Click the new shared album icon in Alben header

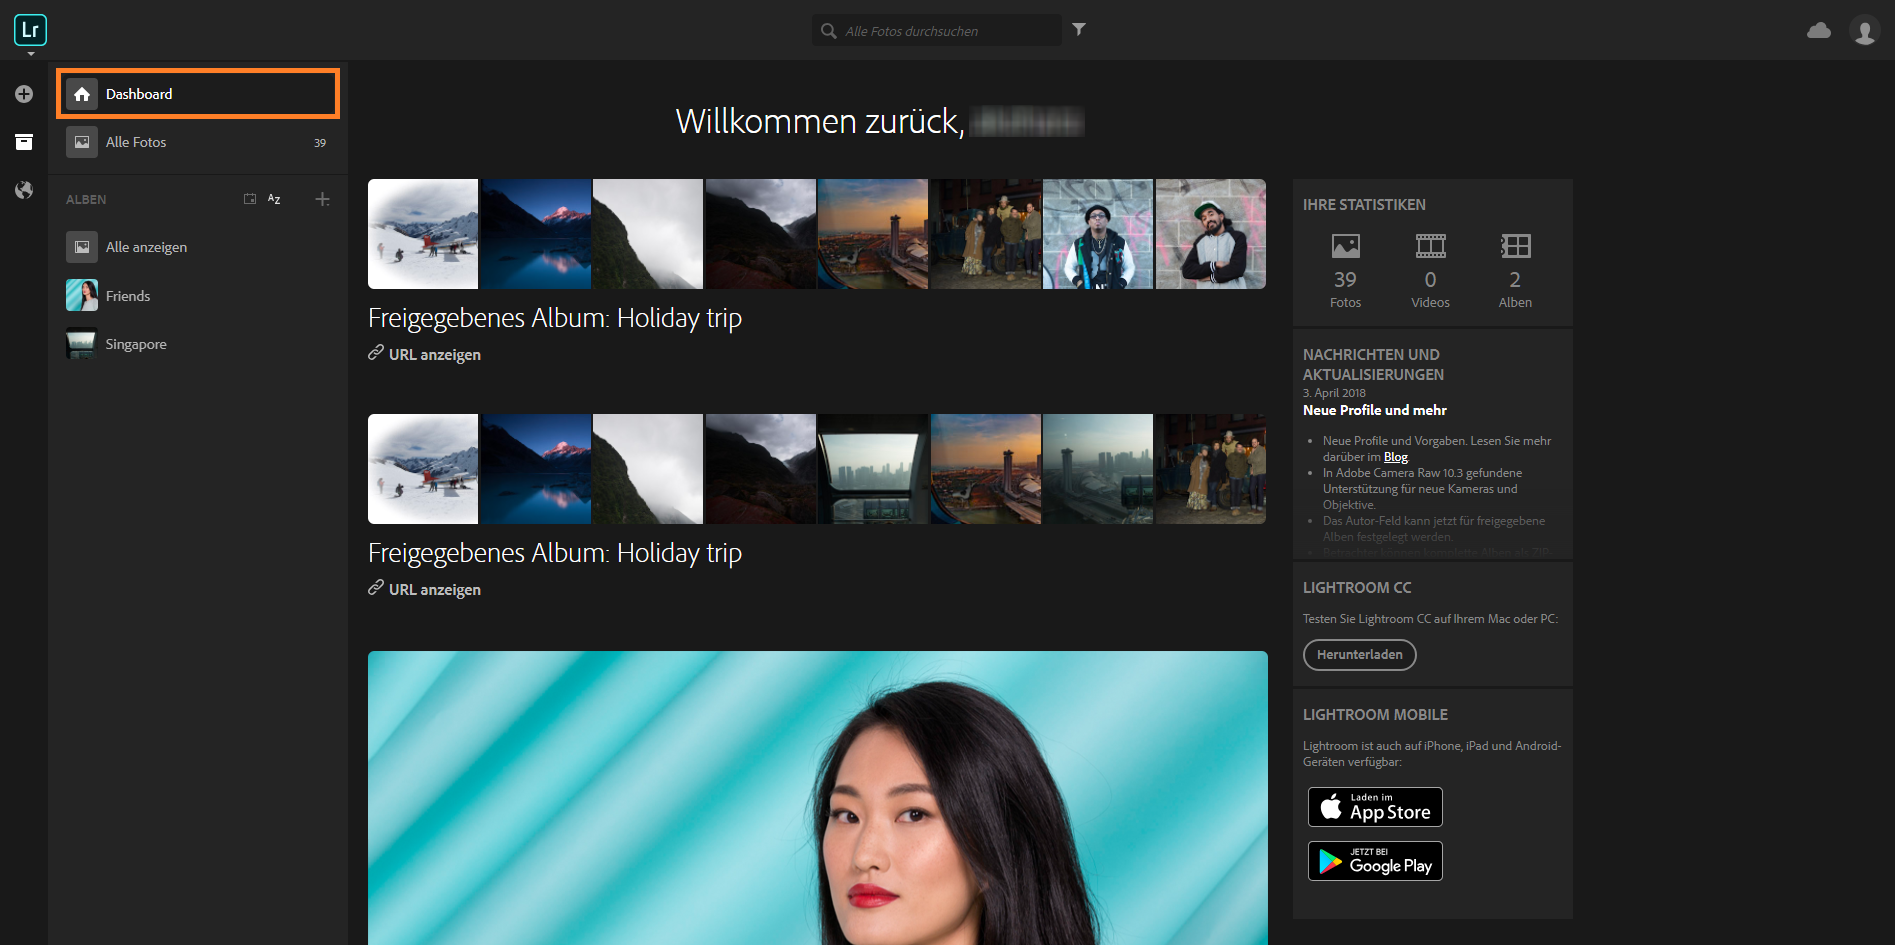coord(250,199)
